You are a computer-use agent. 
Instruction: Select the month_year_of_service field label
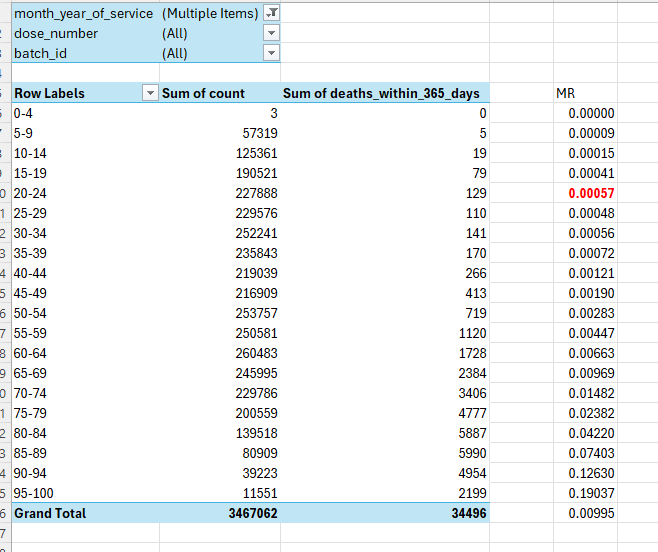(86, 13)
